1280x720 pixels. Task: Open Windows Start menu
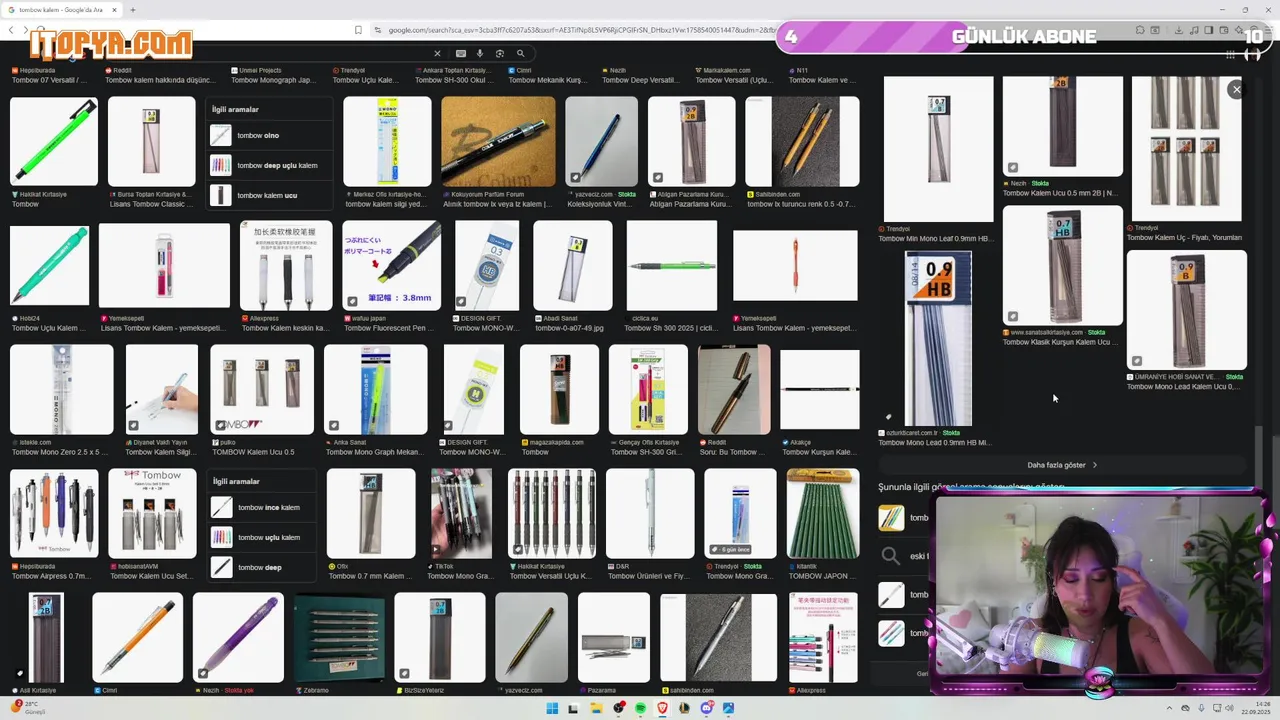(x=551, y=708)
